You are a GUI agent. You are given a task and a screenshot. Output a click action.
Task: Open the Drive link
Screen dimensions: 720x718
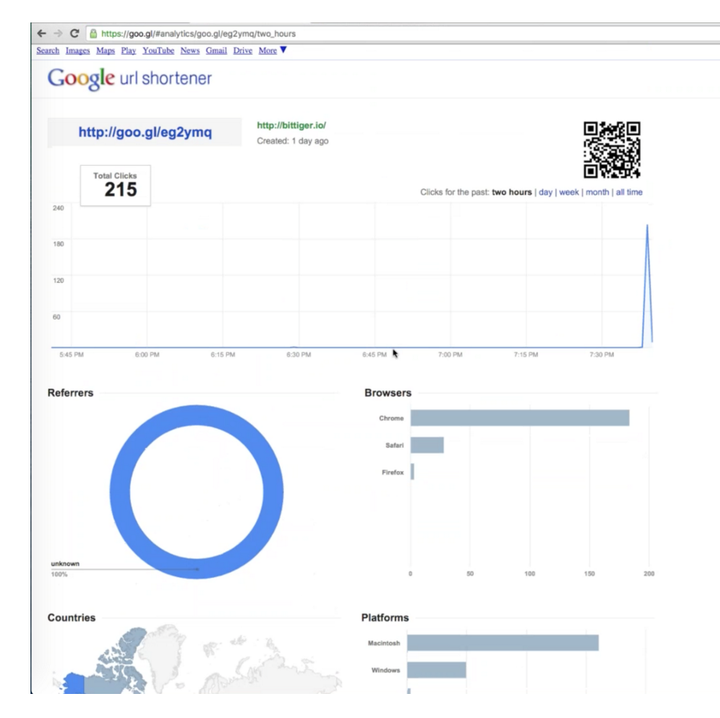(x=242, y=50)
